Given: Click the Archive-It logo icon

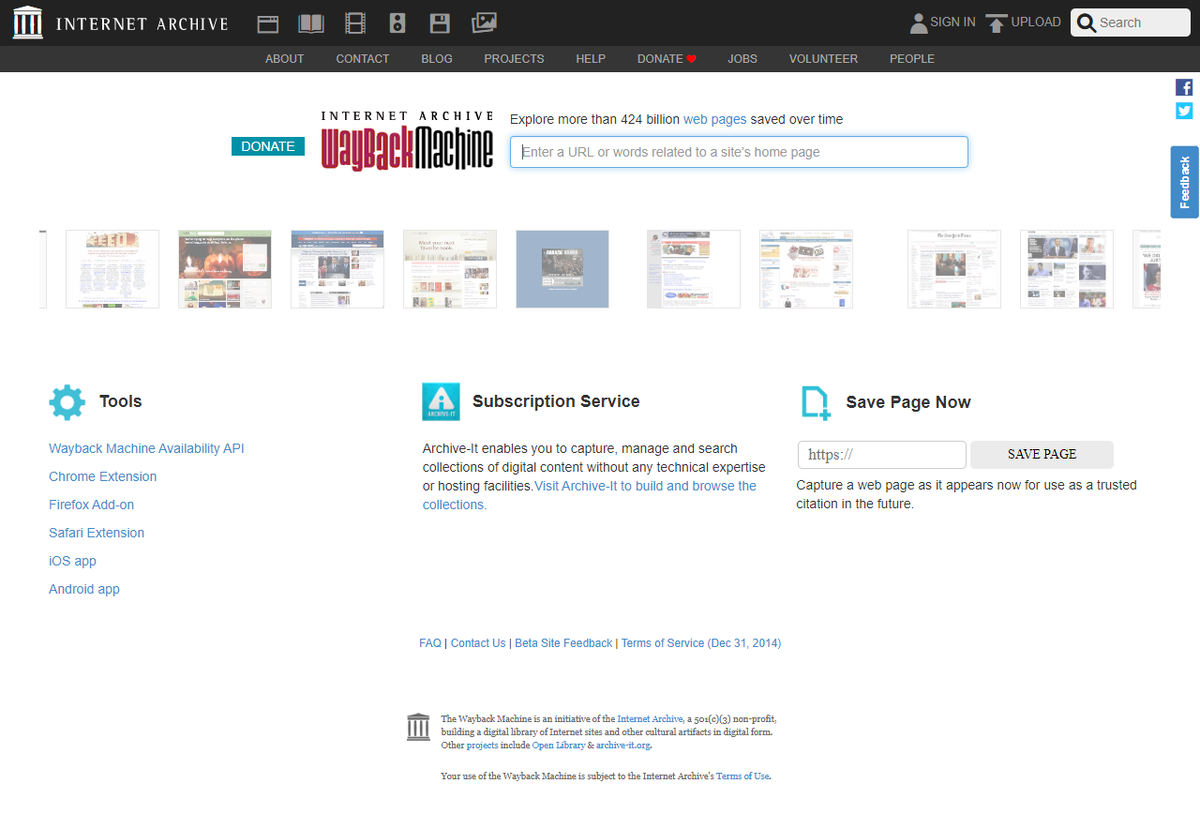Looking at the screenshot, I should point(441,401).
